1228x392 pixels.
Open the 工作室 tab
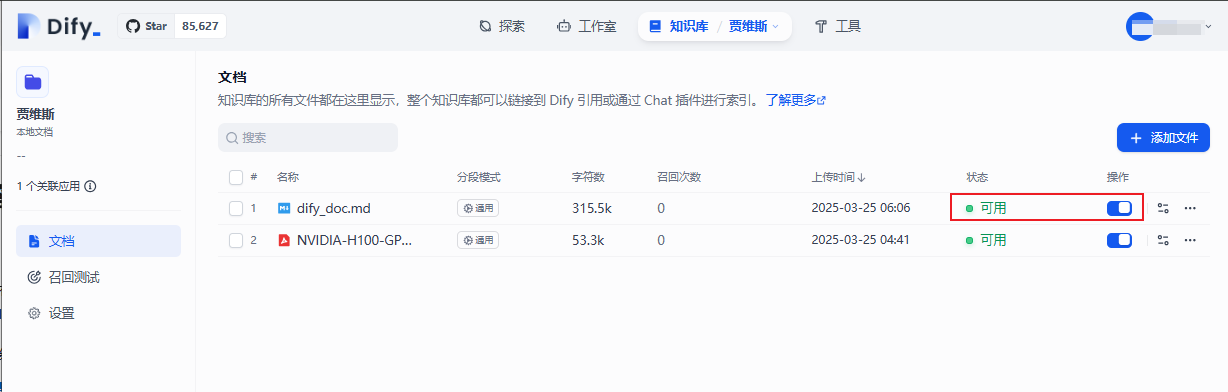(x=586, y=26)
